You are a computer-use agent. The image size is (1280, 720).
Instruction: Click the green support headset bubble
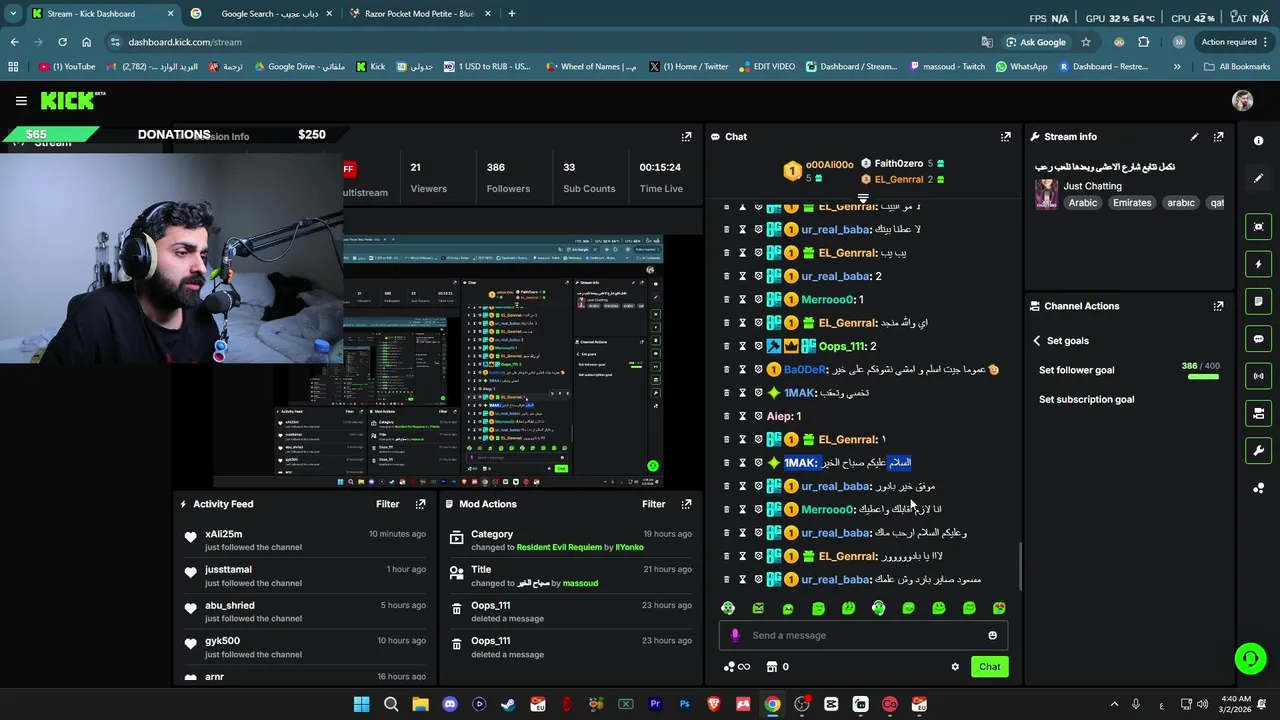[1250, 658]
